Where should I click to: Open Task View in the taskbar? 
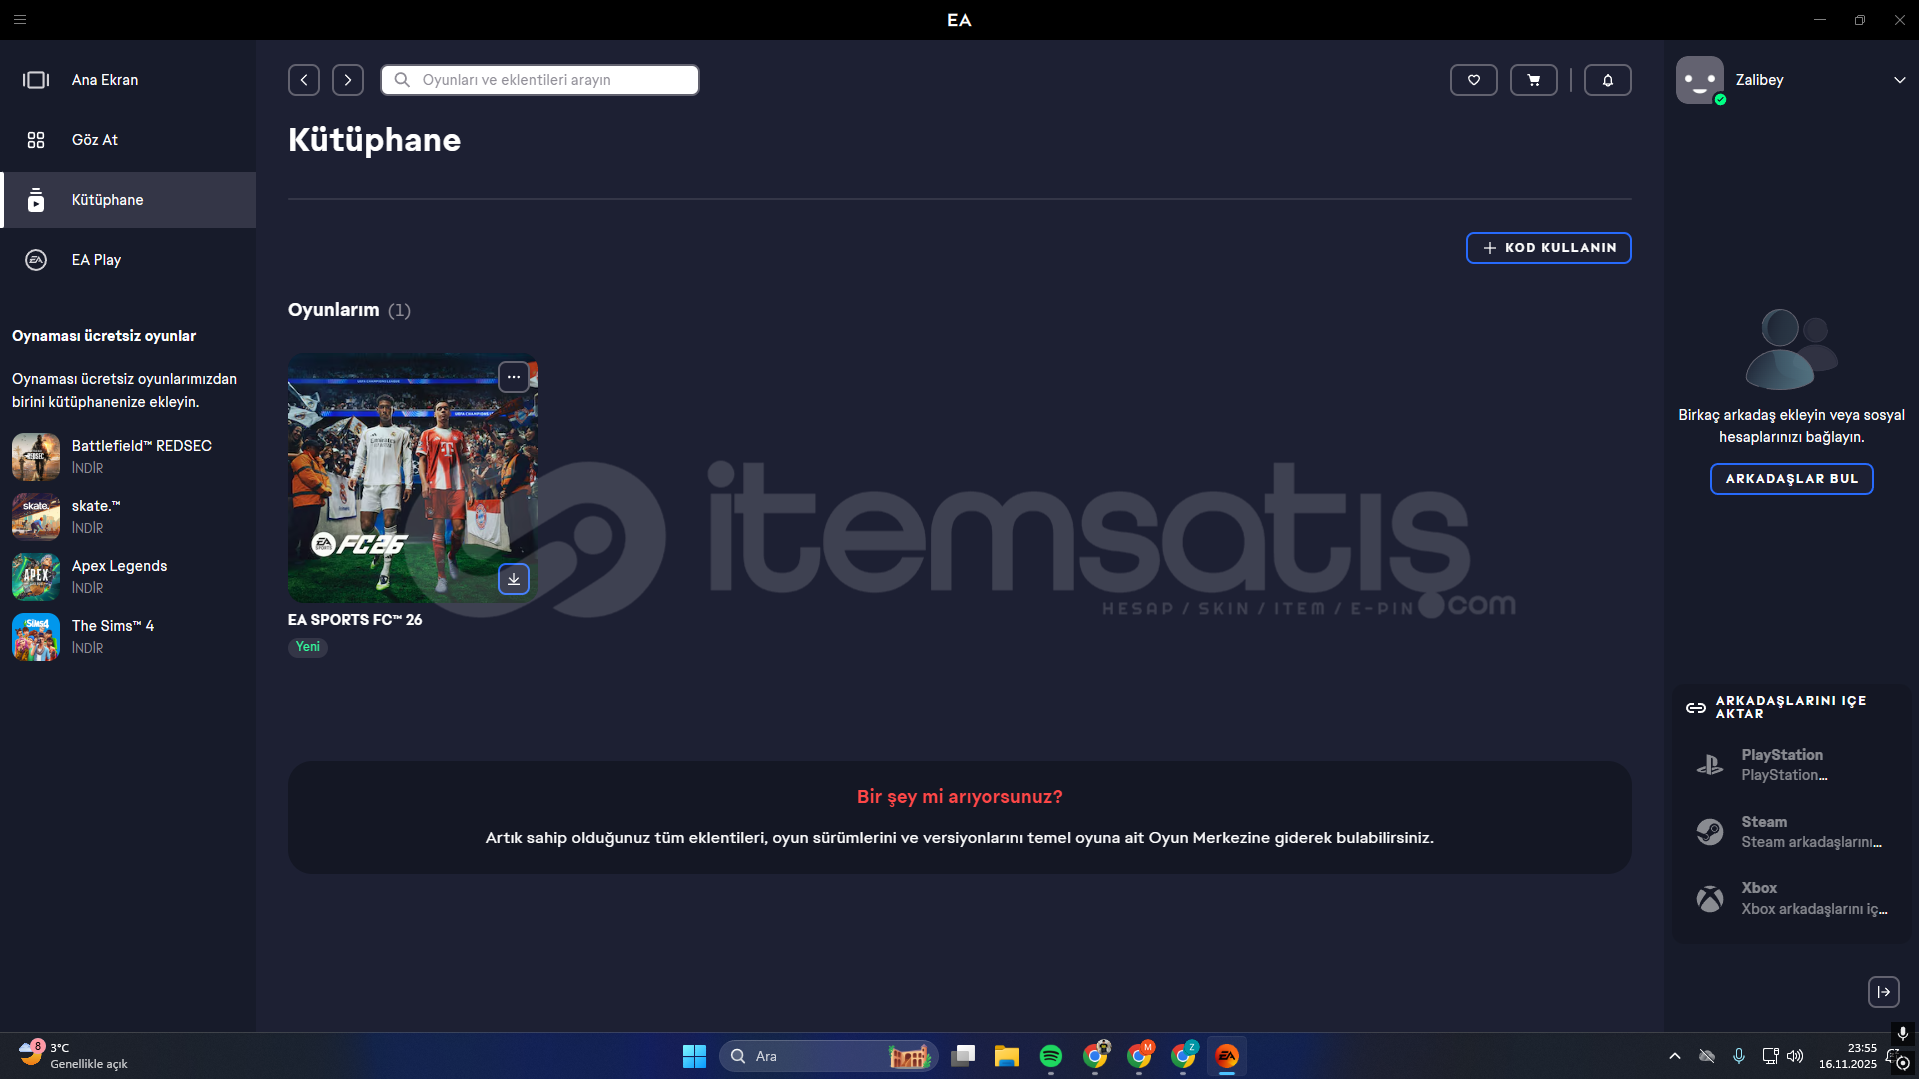(x=963, y=1056)
